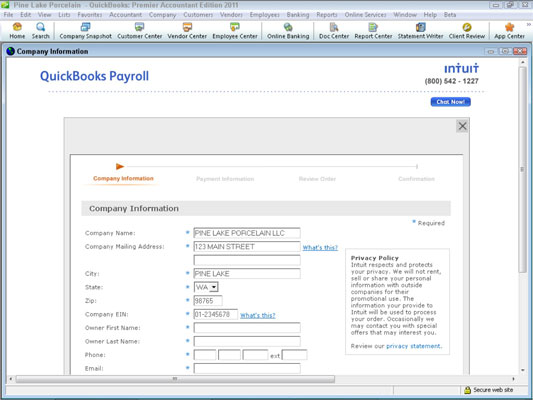Click the Phone ext field
The height and width of the screenshot is (400, 533).
(x=294, y=355)
